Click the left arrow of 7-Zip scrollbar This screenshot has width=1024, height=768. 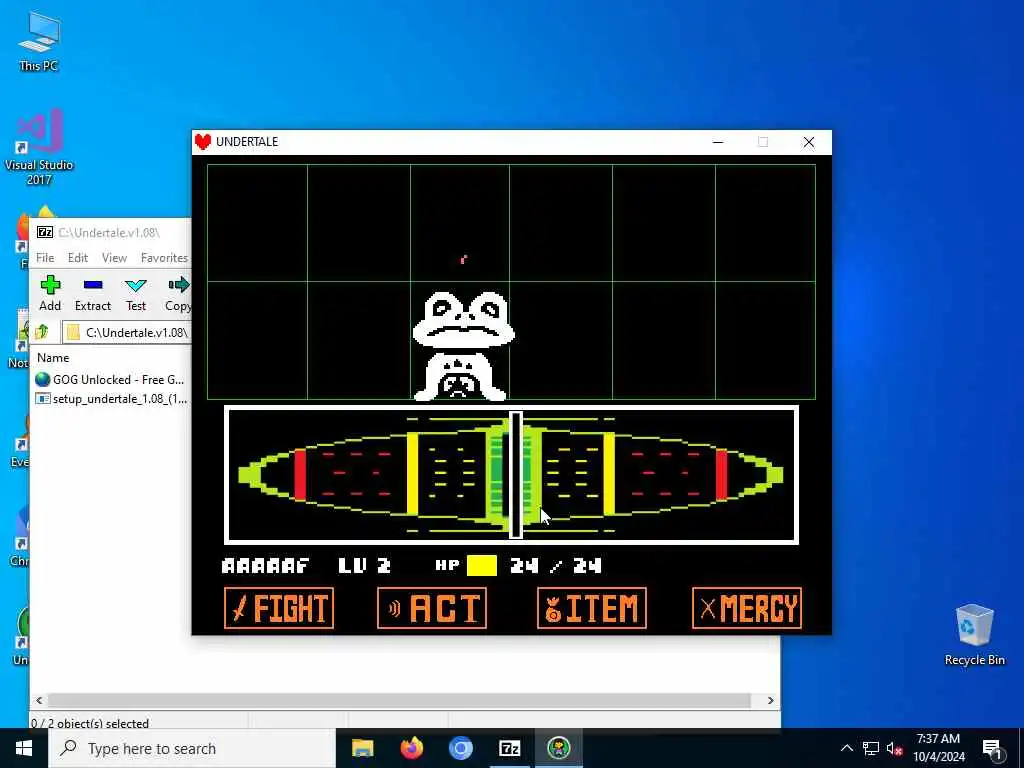(39, 701)
